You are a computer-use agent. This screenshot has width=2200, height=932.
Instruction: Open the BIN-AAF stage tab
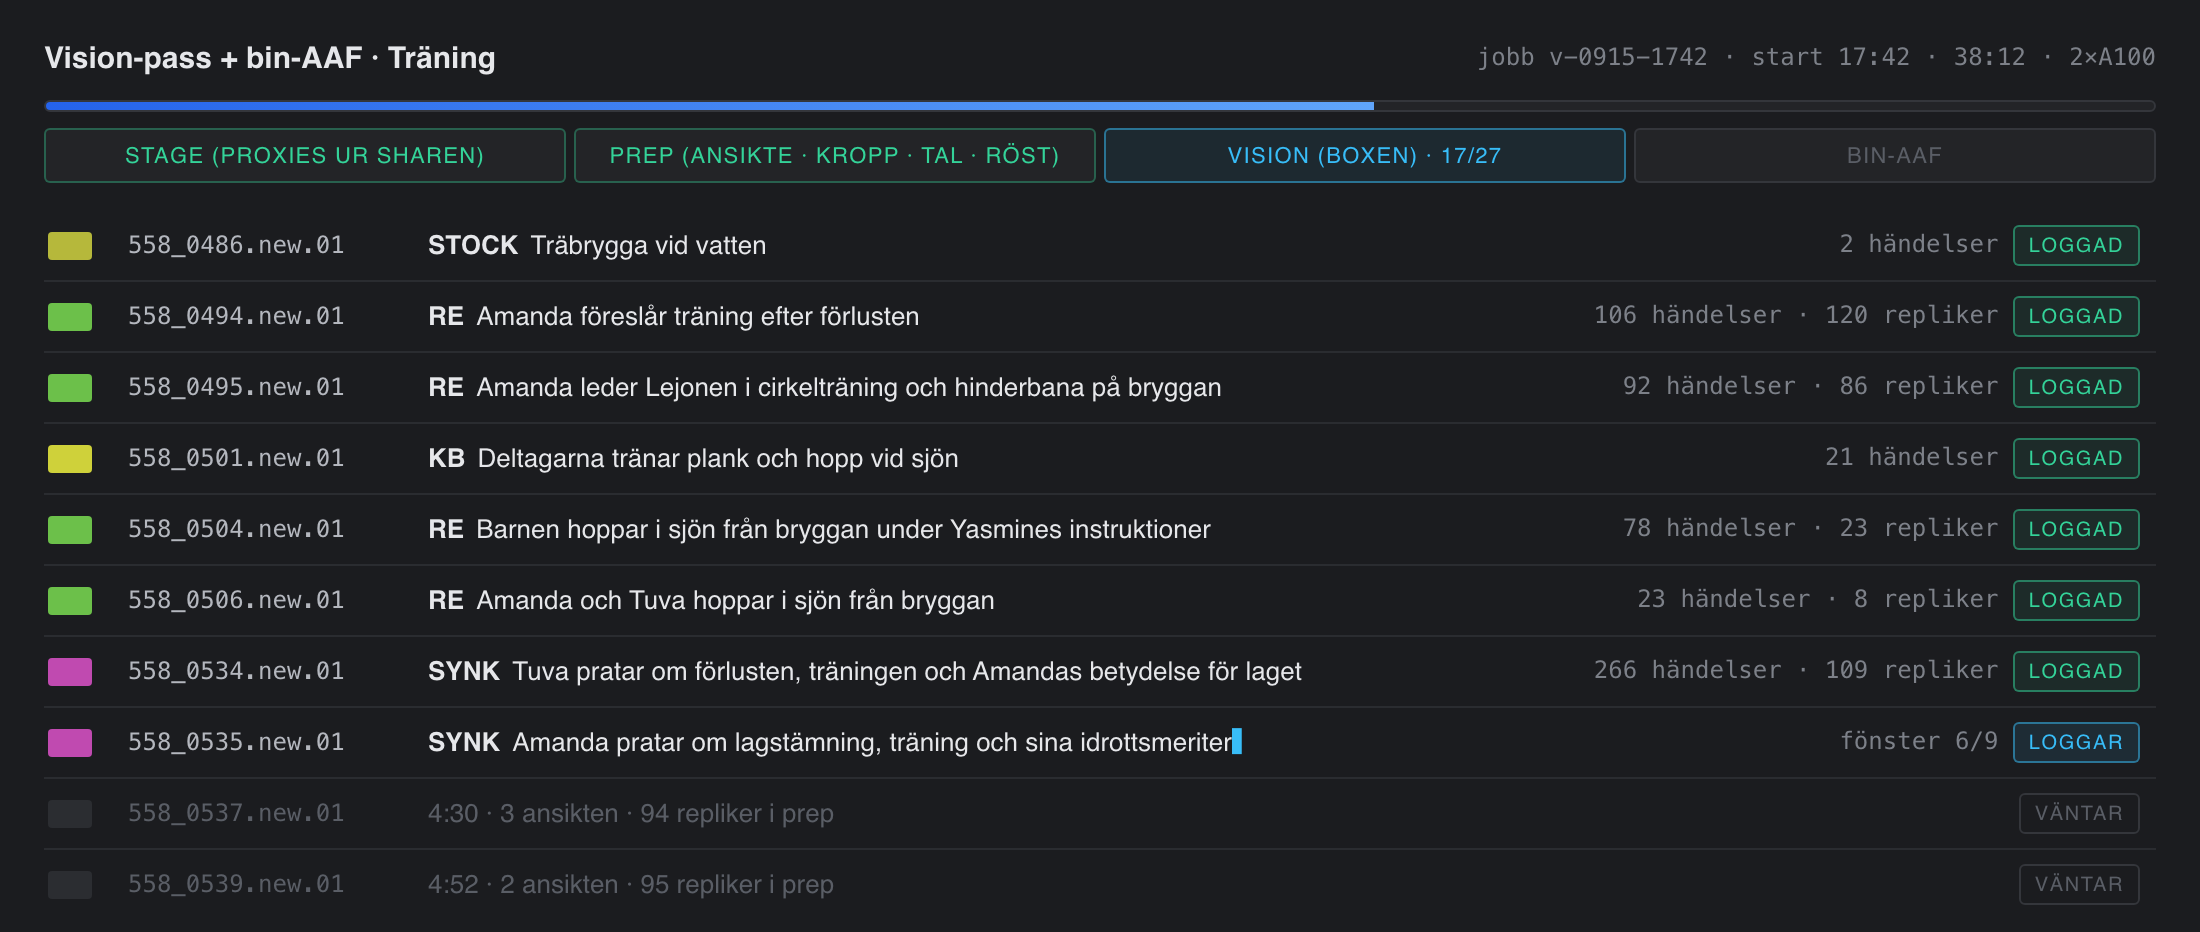pos(1895,156)
